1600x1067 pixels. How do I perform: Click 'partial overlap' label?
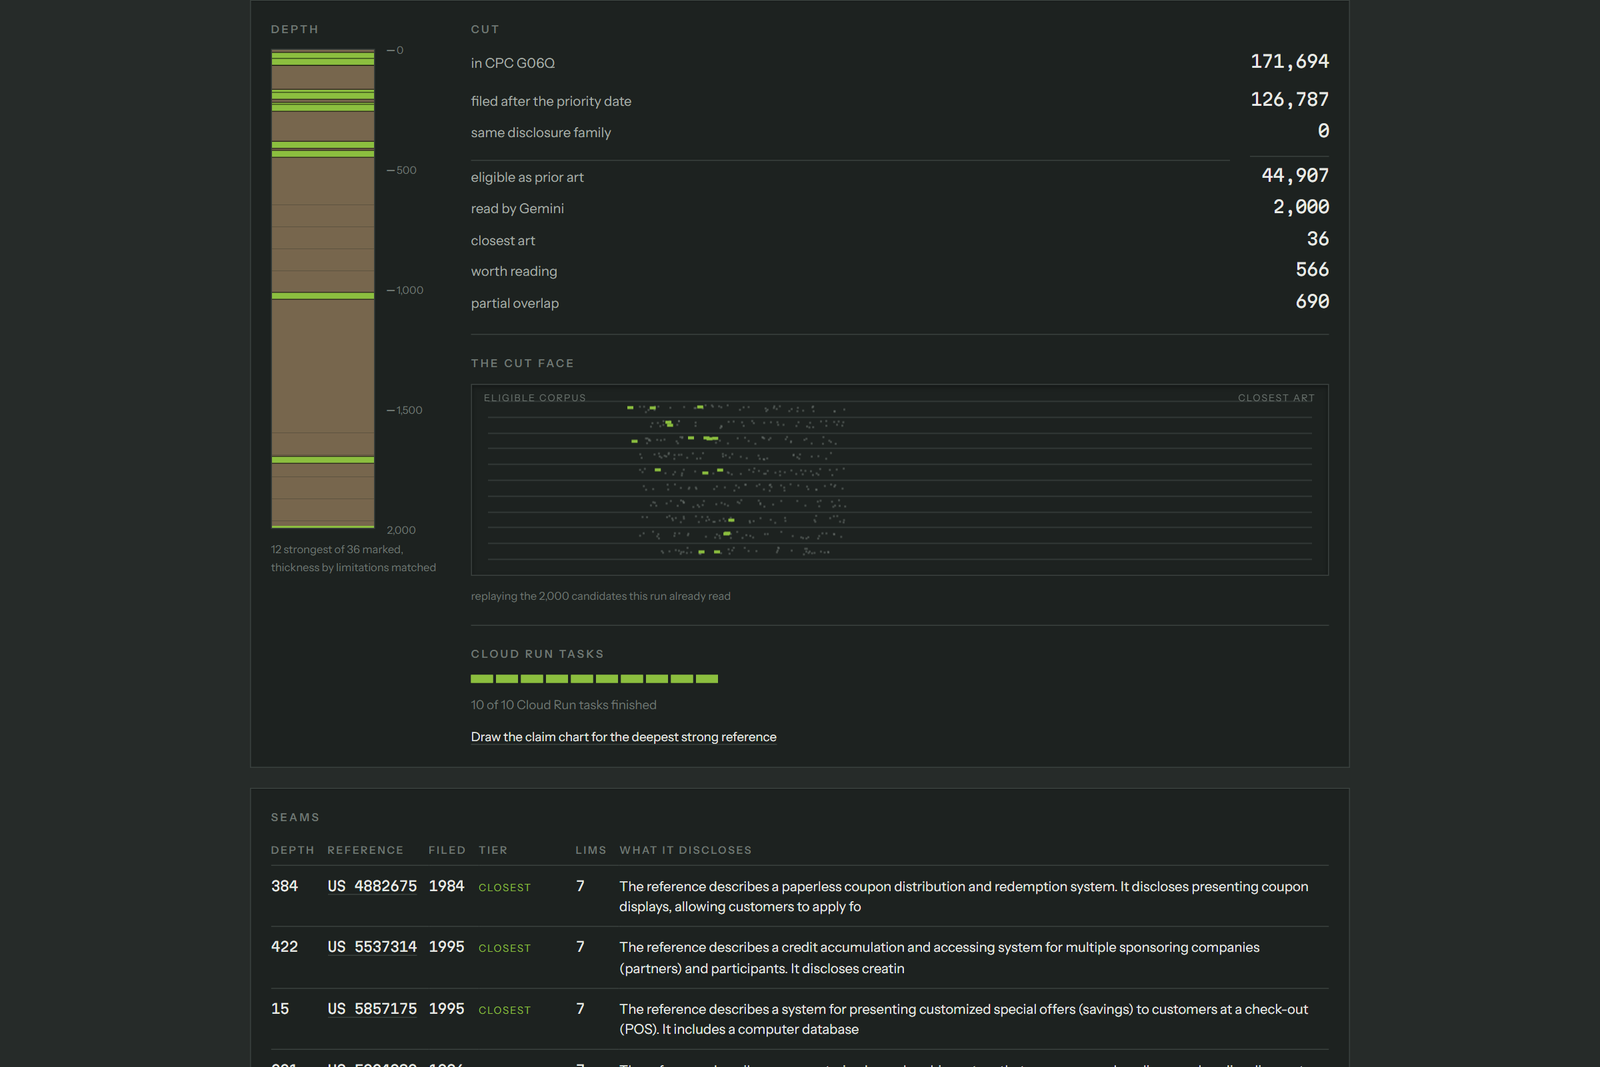pyautogui.click(x=515, y=303)
